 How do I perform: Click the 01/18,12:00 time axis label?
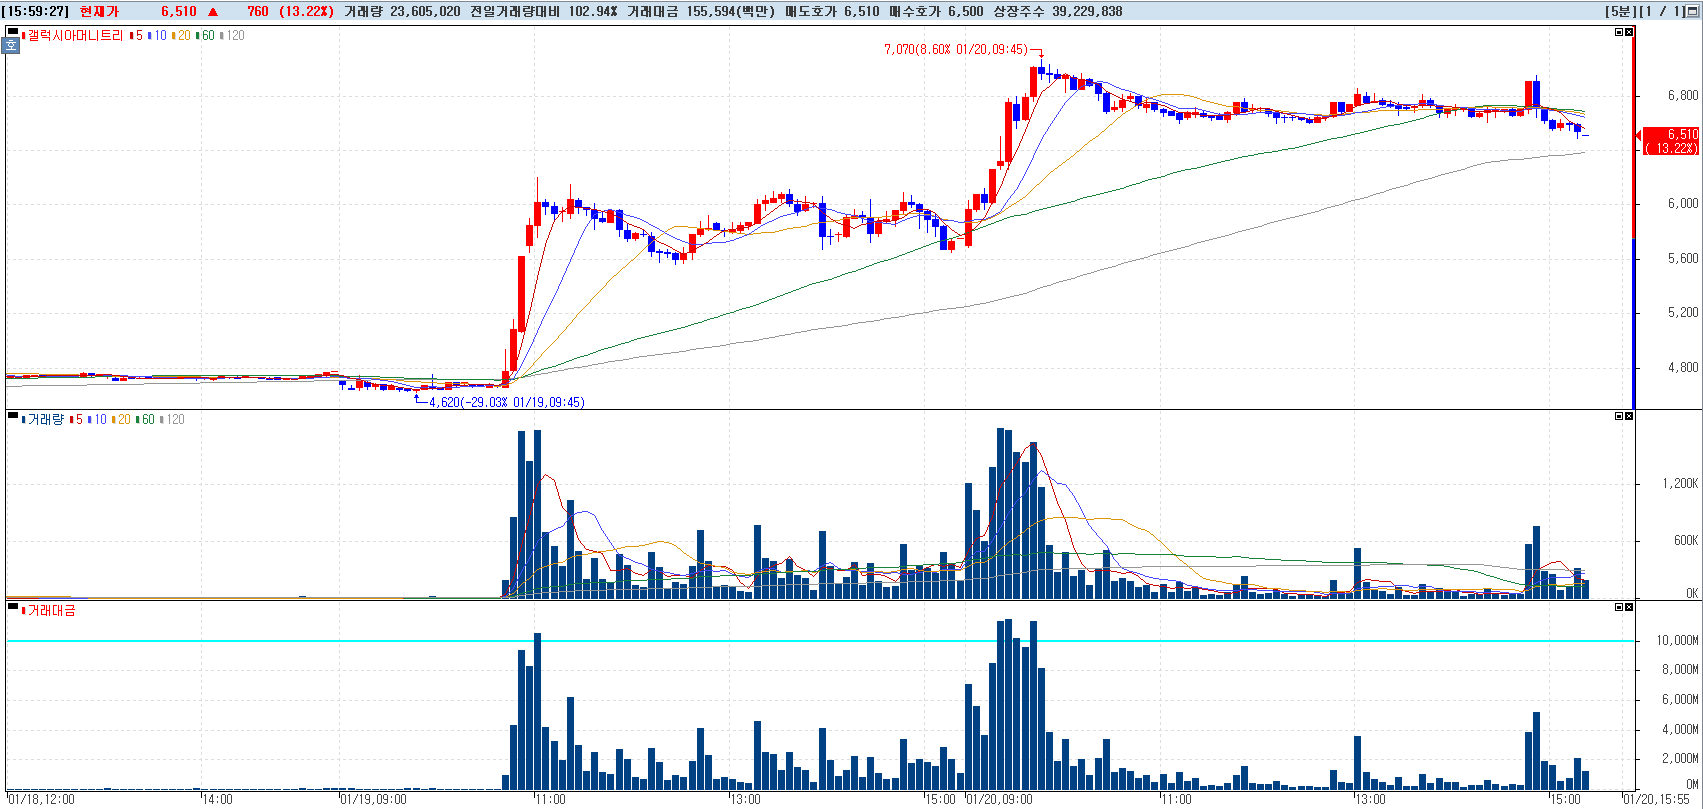(41, 799)
